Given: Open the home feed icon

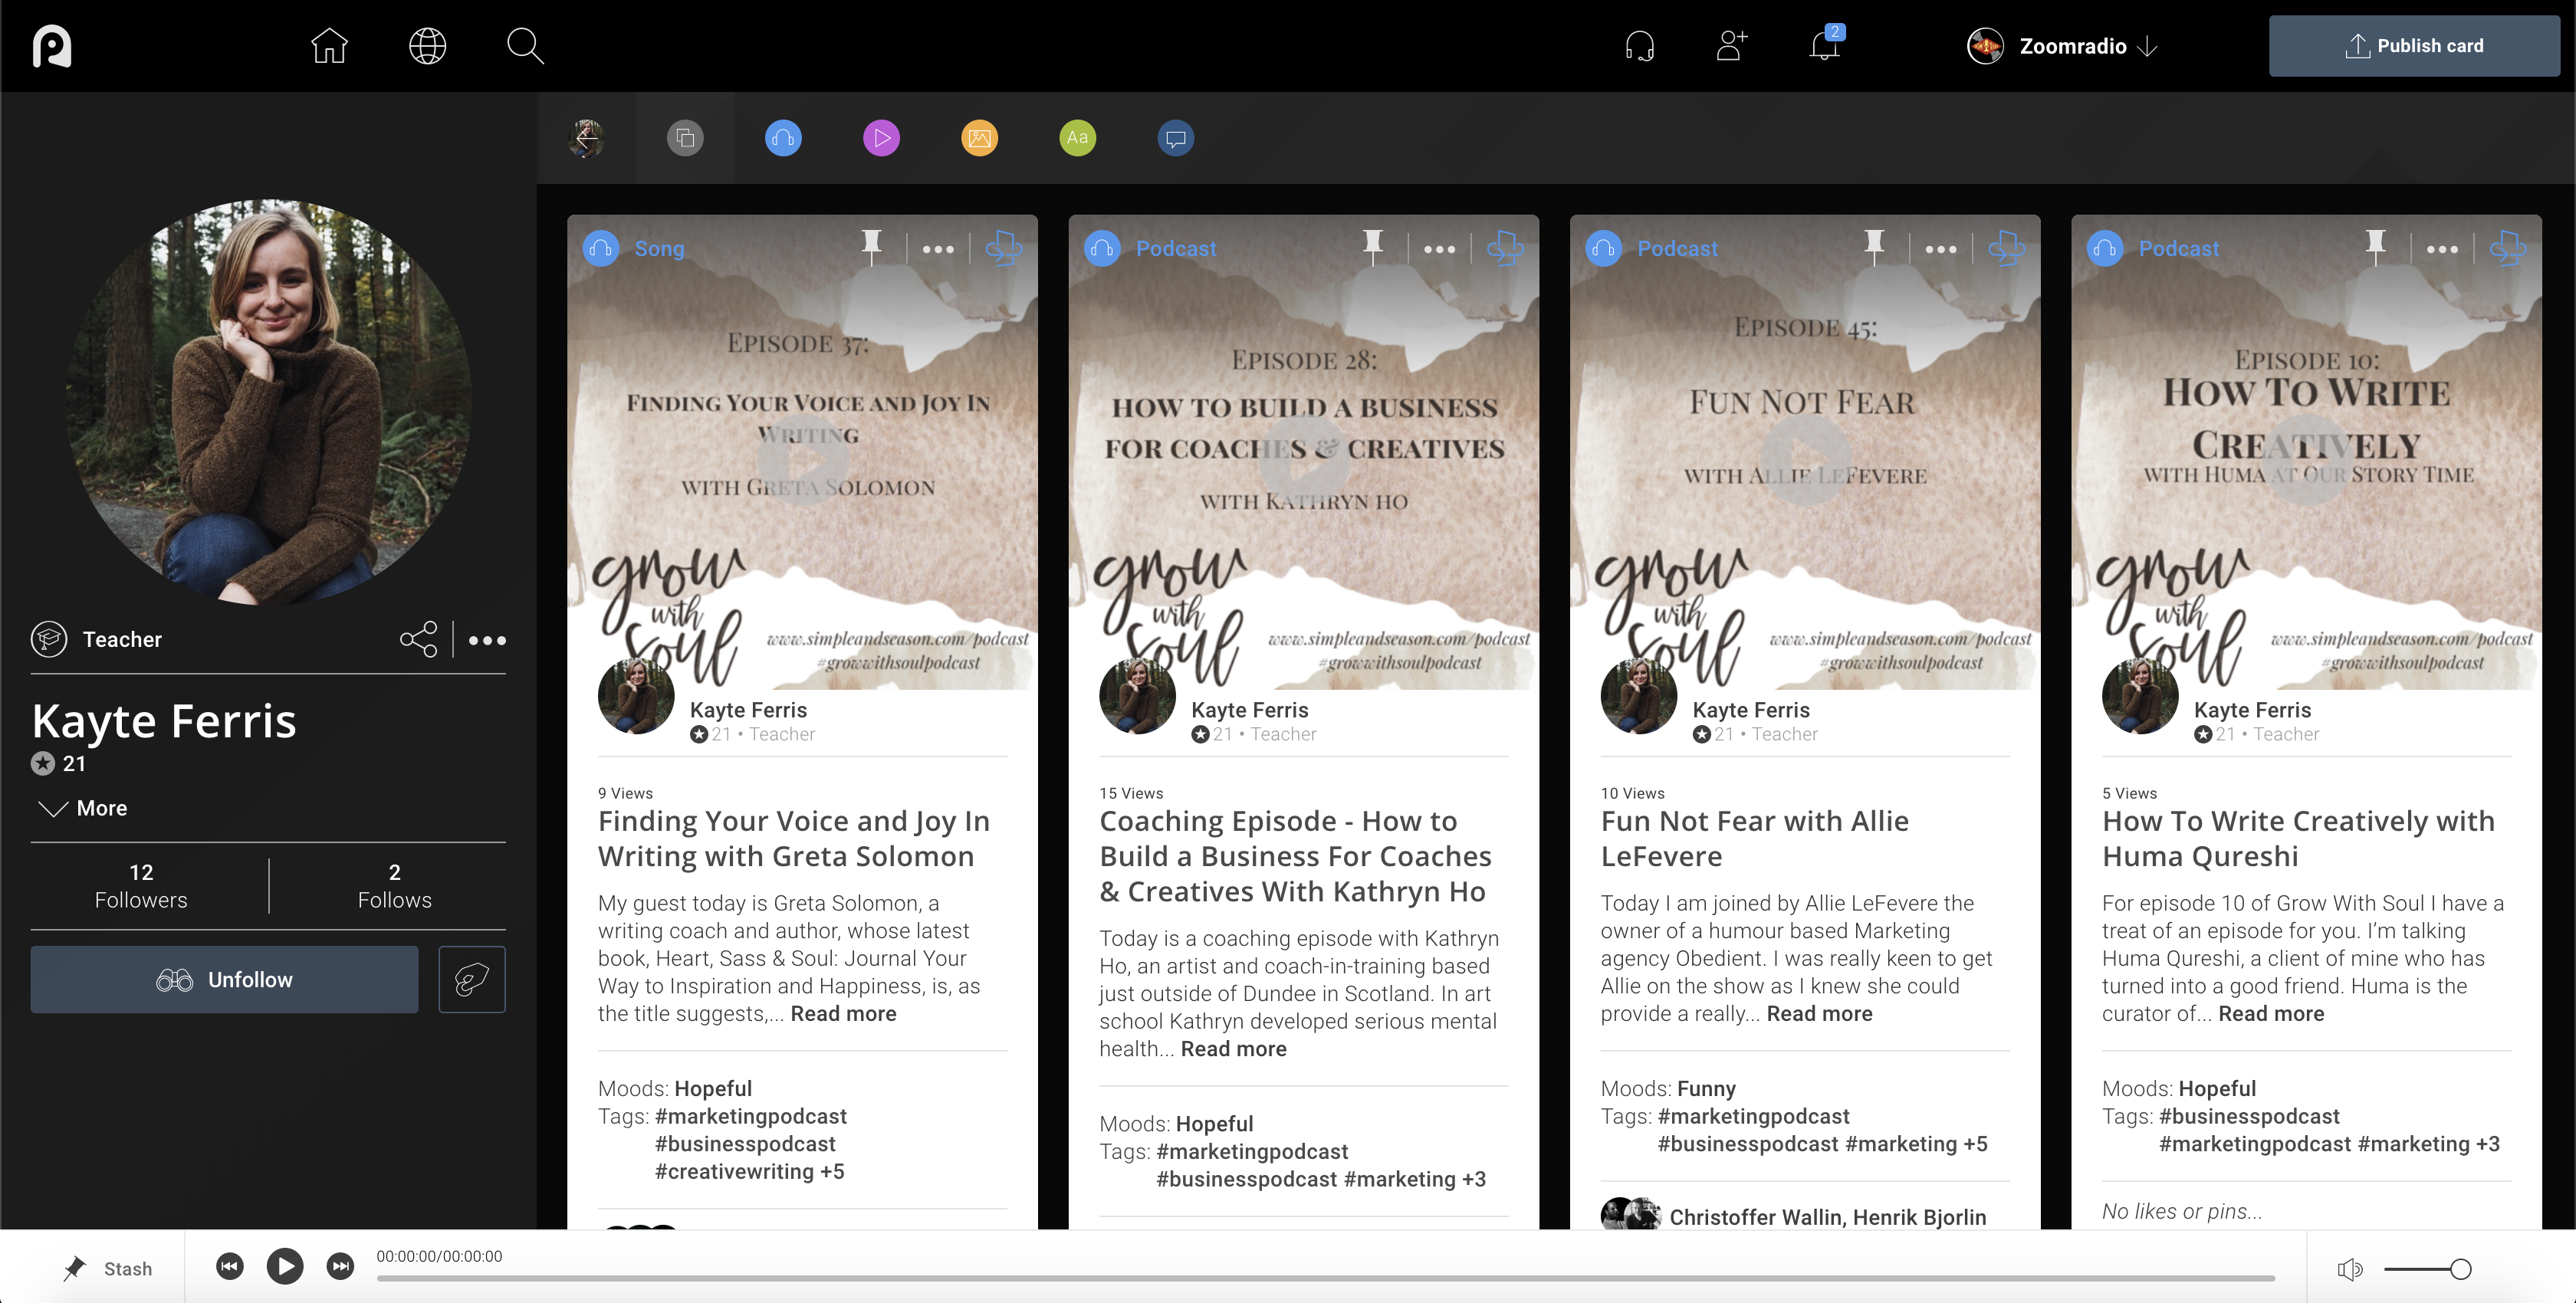Looking at the screenshot, I should click(x=329, y=46).
